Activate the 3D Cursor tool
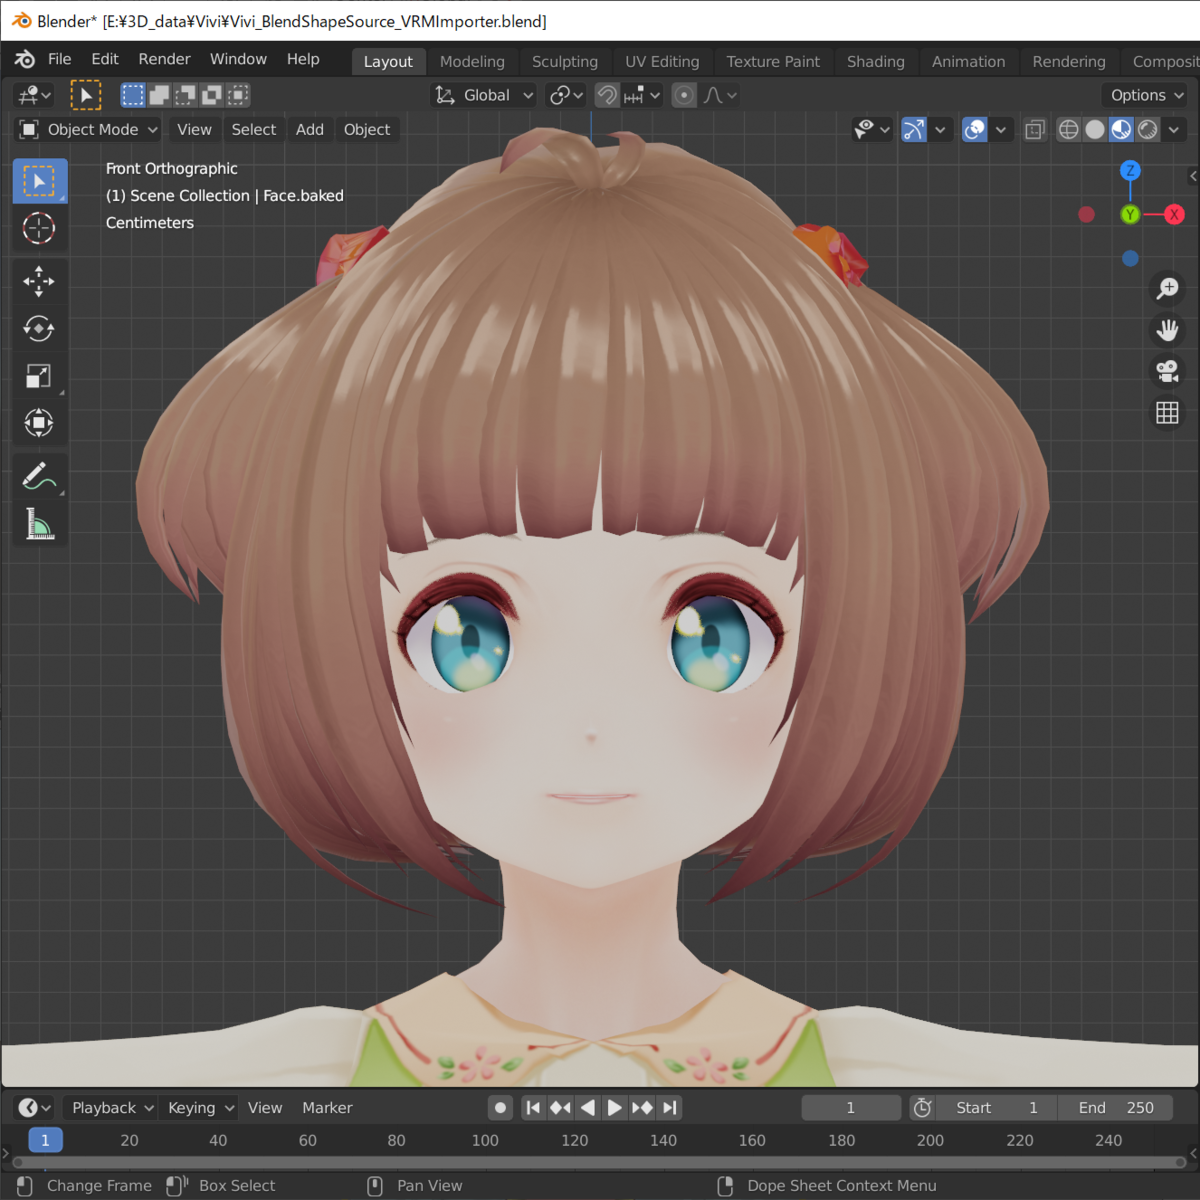1200x1200 pixels. coord(39,229)
